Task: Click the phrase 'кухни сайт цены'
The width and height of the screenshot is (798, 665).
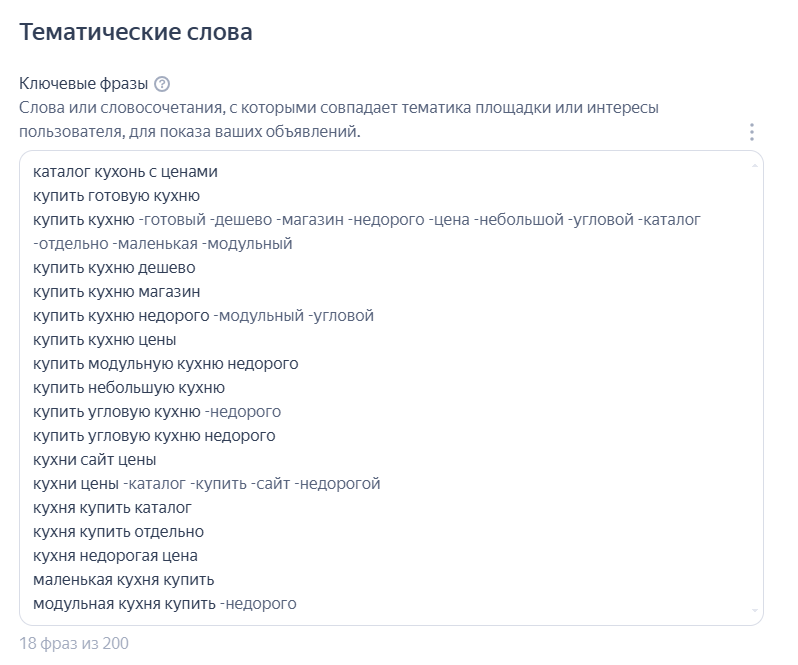Action: click(94, 460)
